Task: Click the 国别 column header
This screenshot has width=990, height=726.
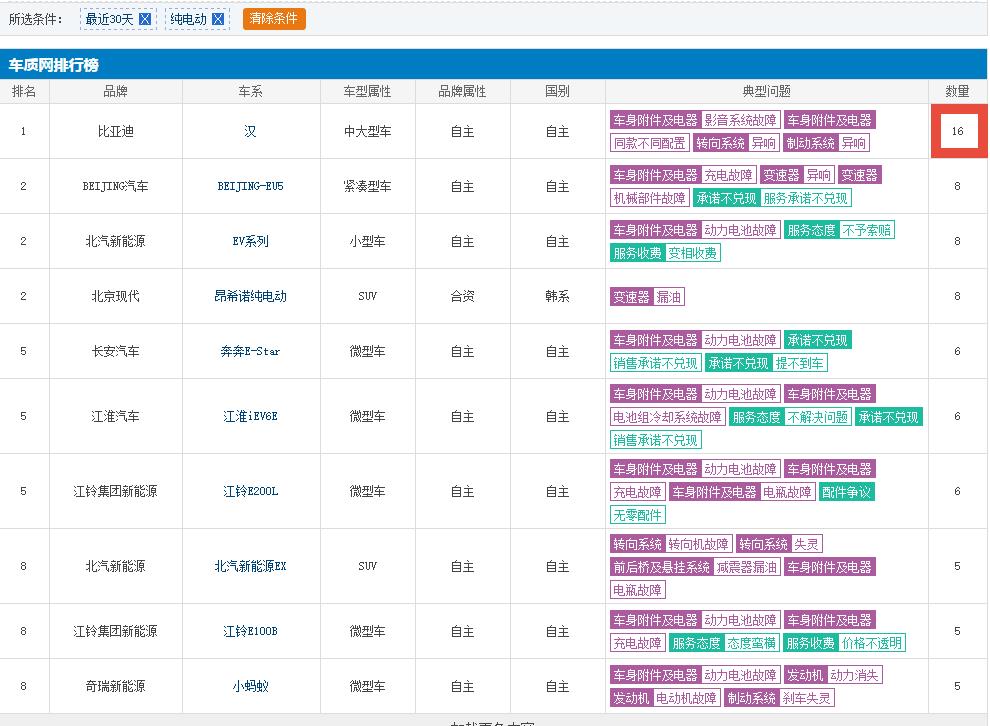Action: click(558, 92)
